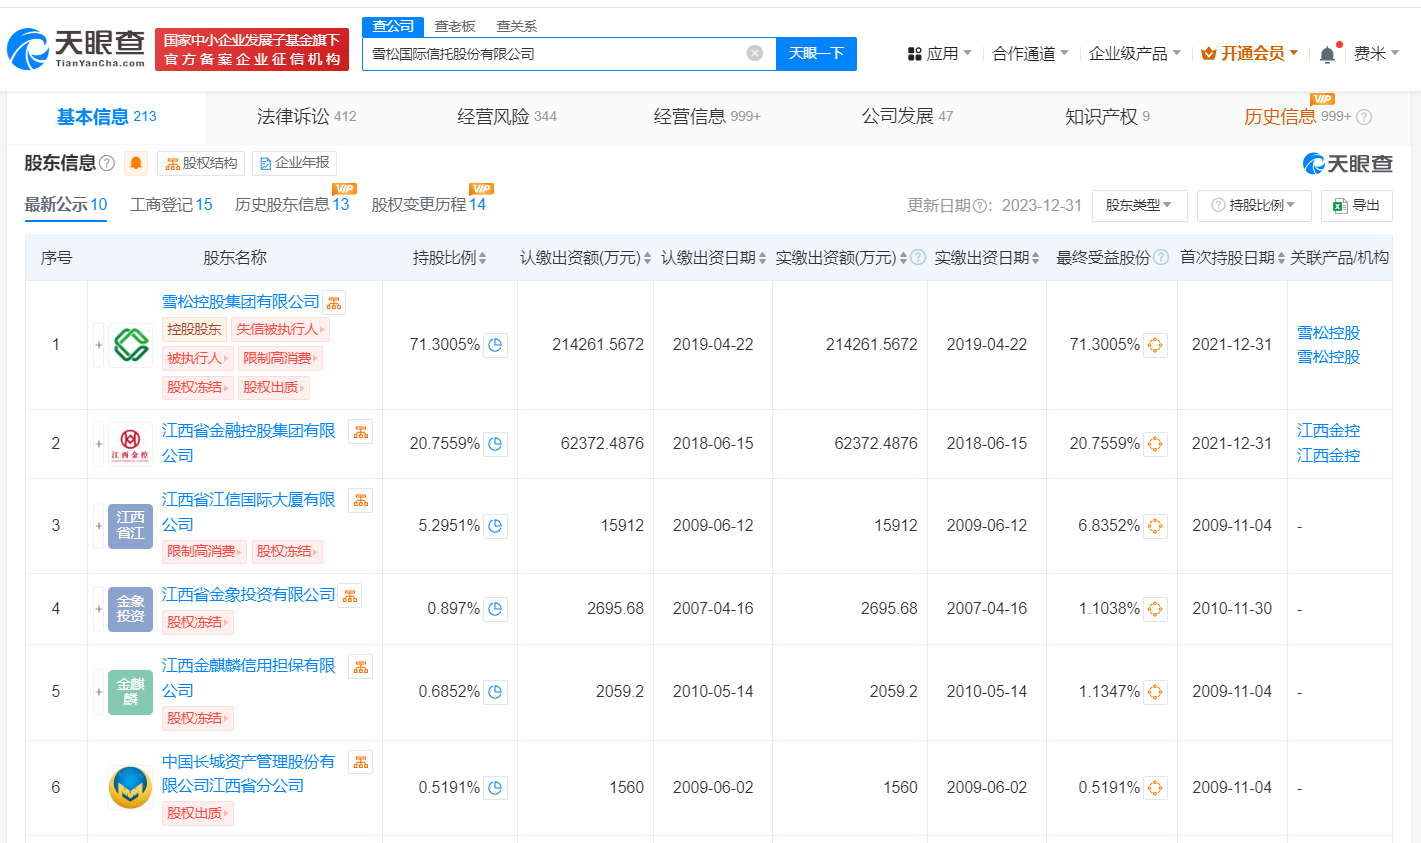Click beneficial share target icon for 1.1038%
Viewport: 1421px width, 843px height.
tap(1155, 609)
